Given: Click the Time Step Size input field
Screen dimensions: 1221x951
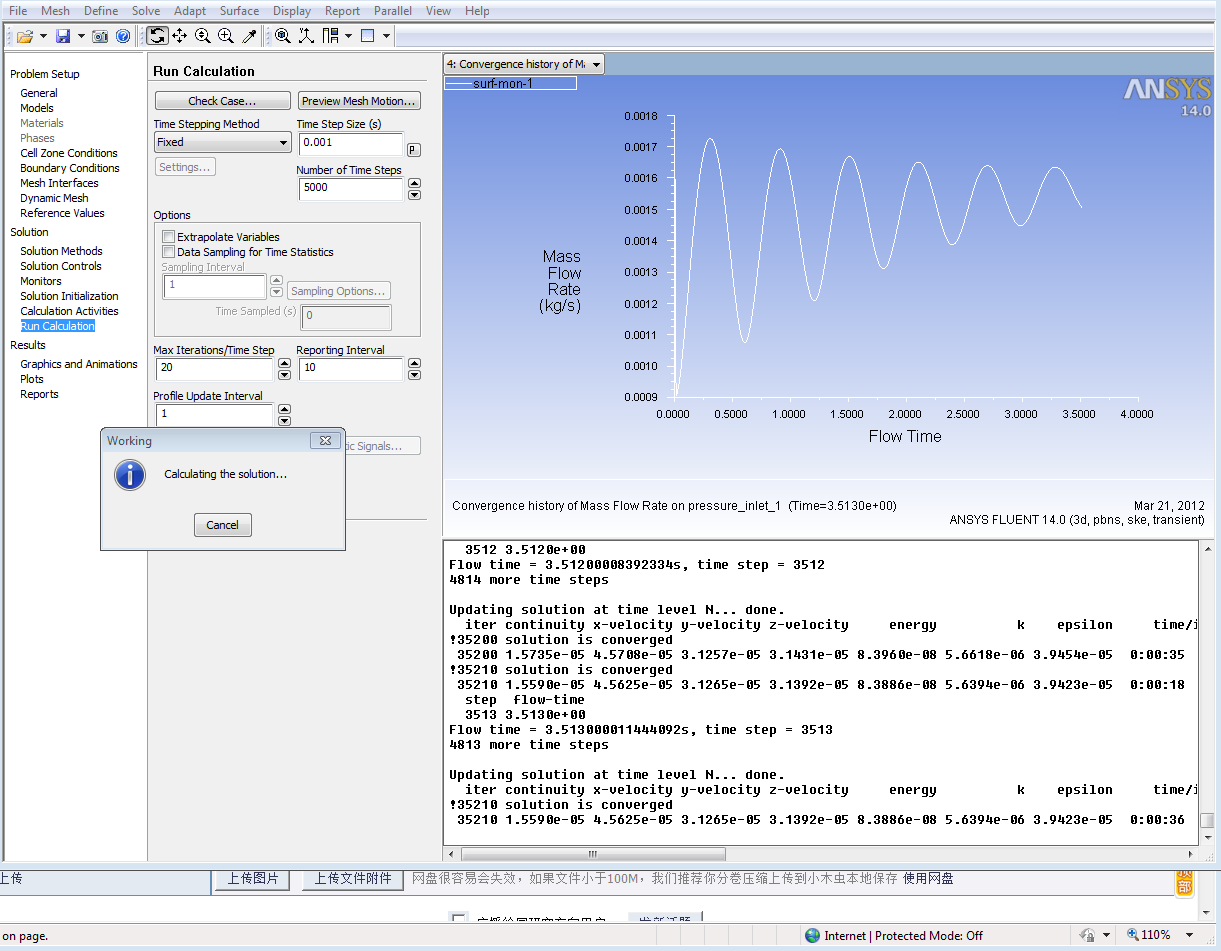Looking at the screenshot, I should click(x=349, y=143).
